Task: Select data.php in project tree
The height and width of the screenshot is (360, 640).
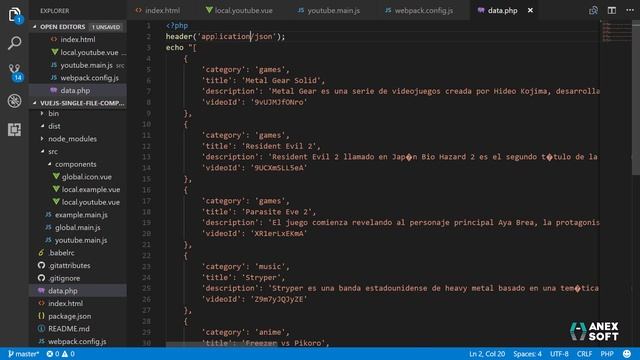Action: [78, 291]
